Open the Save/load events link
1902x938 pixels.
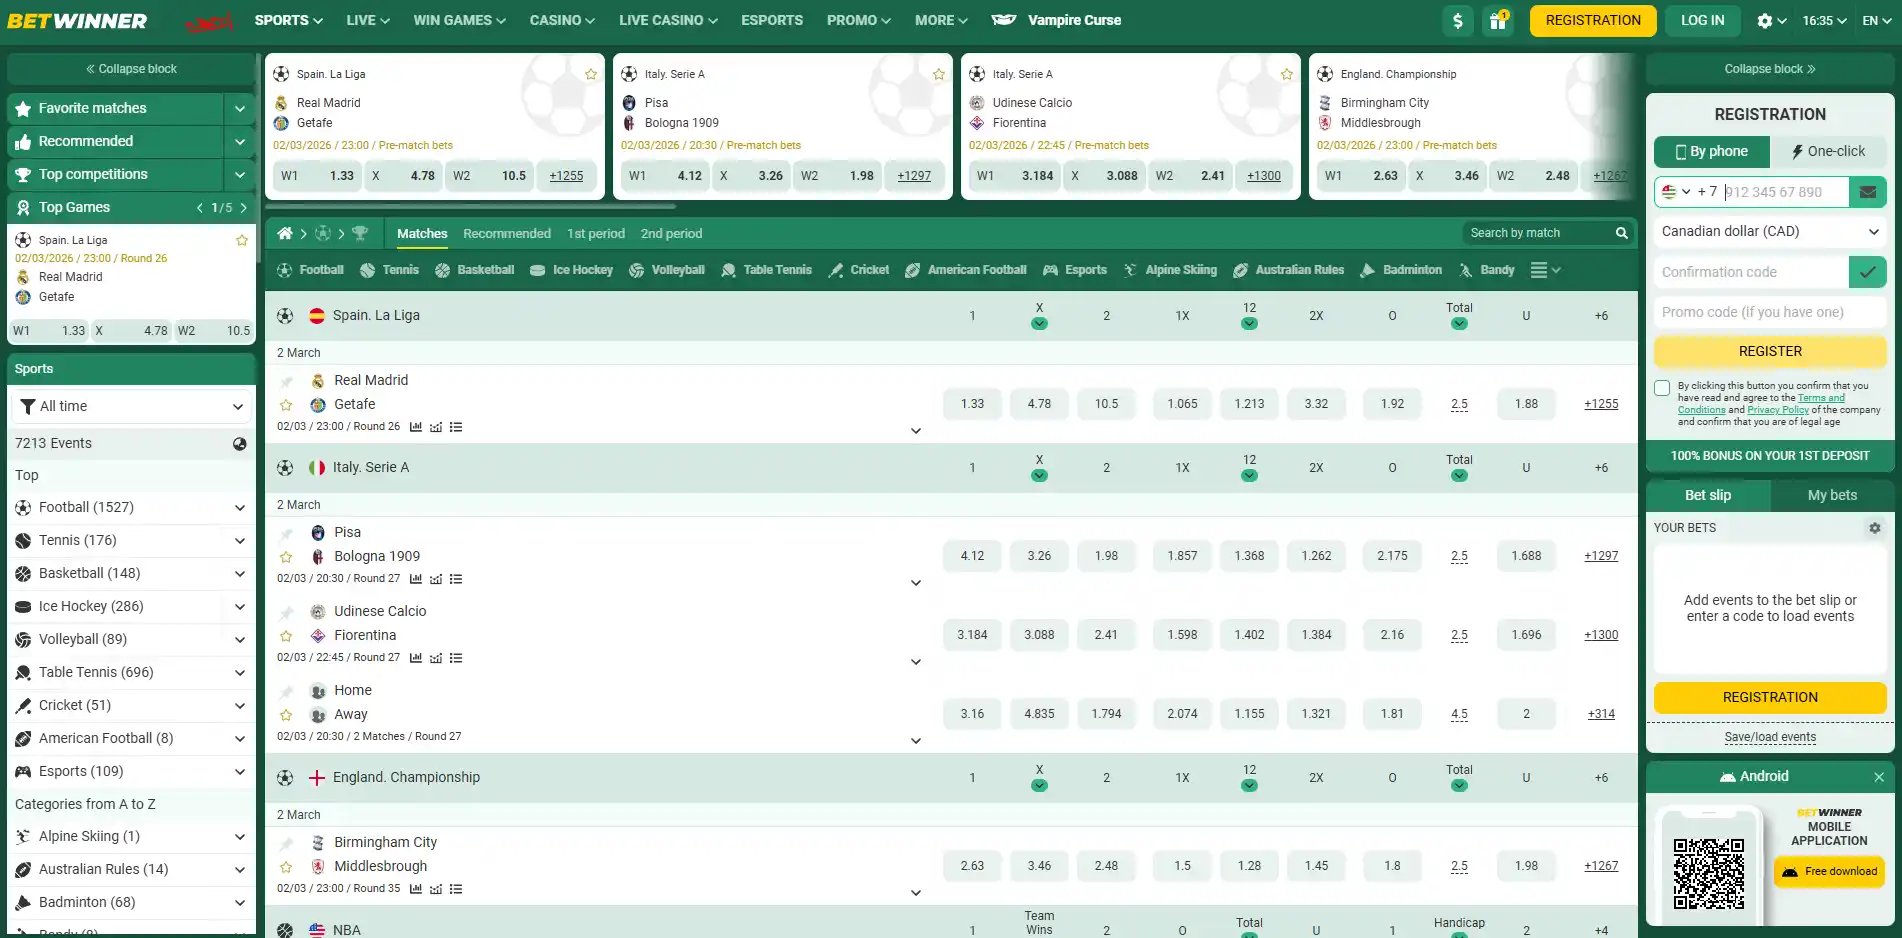[1770, 737]
